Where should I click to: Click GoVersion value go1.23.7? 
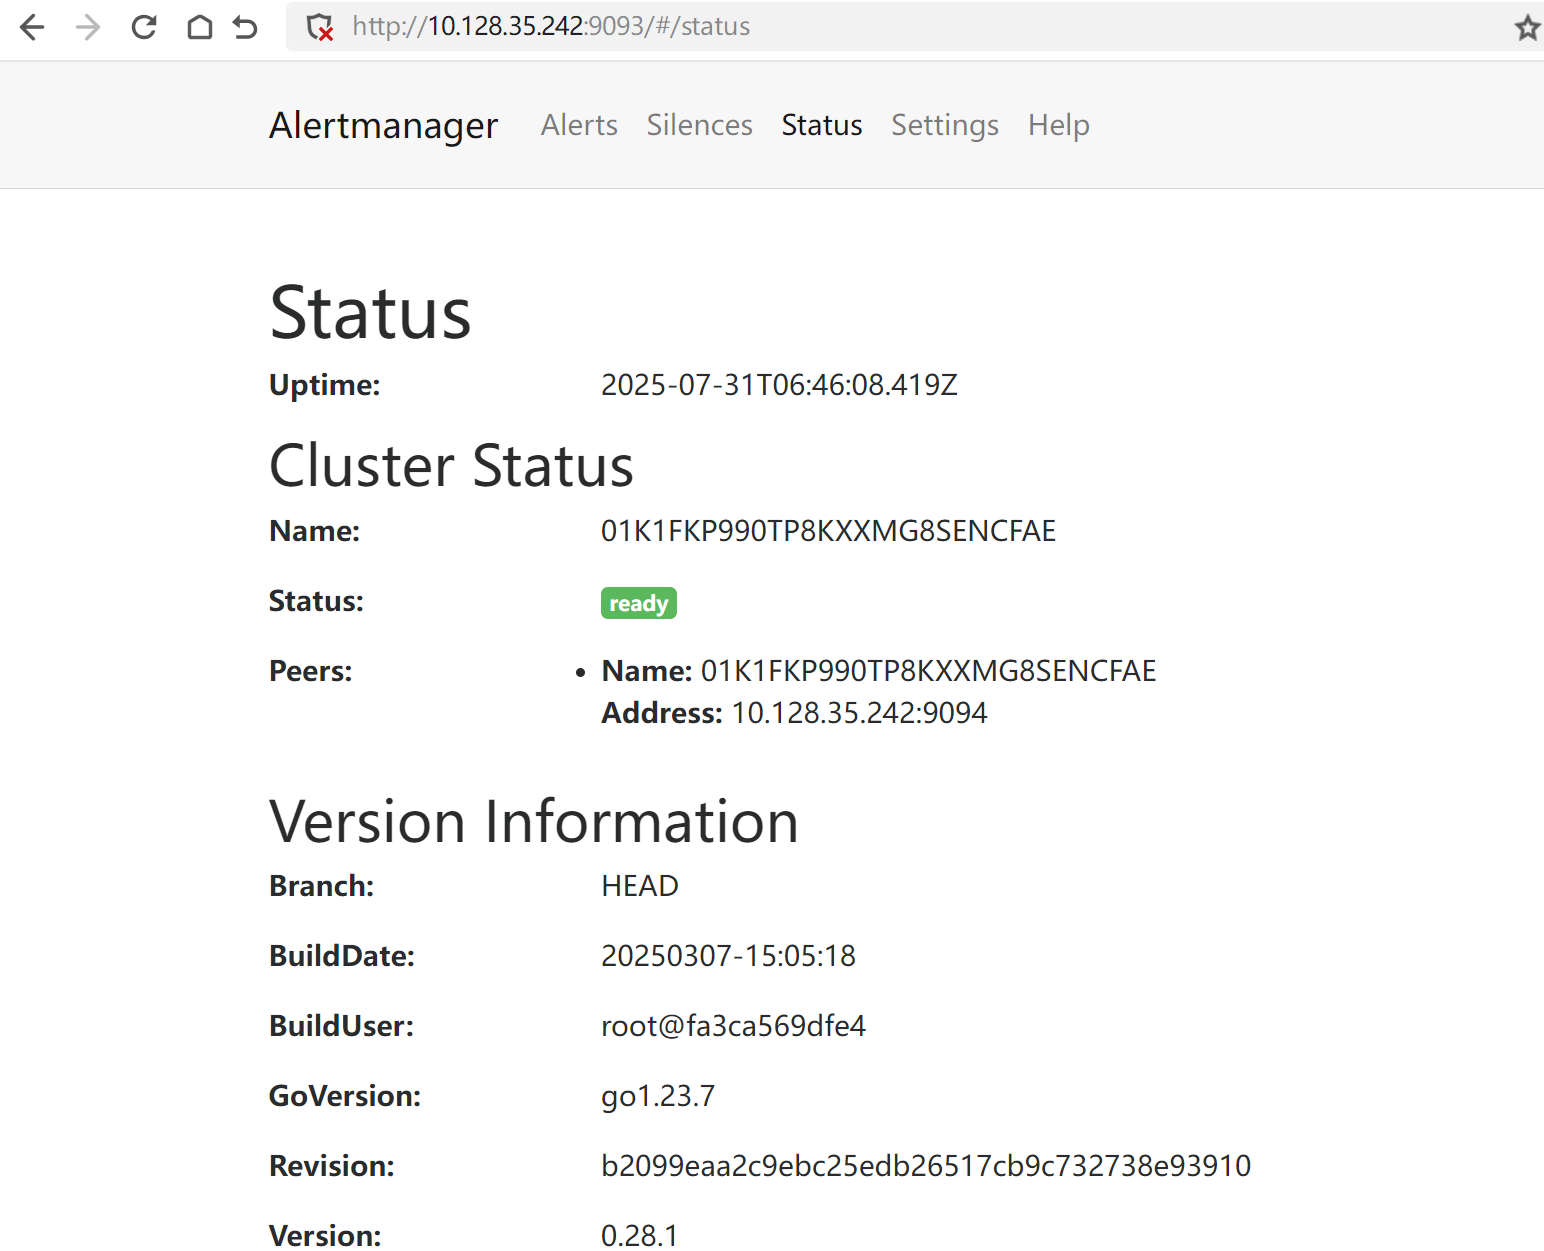(x=658, y=1096)
